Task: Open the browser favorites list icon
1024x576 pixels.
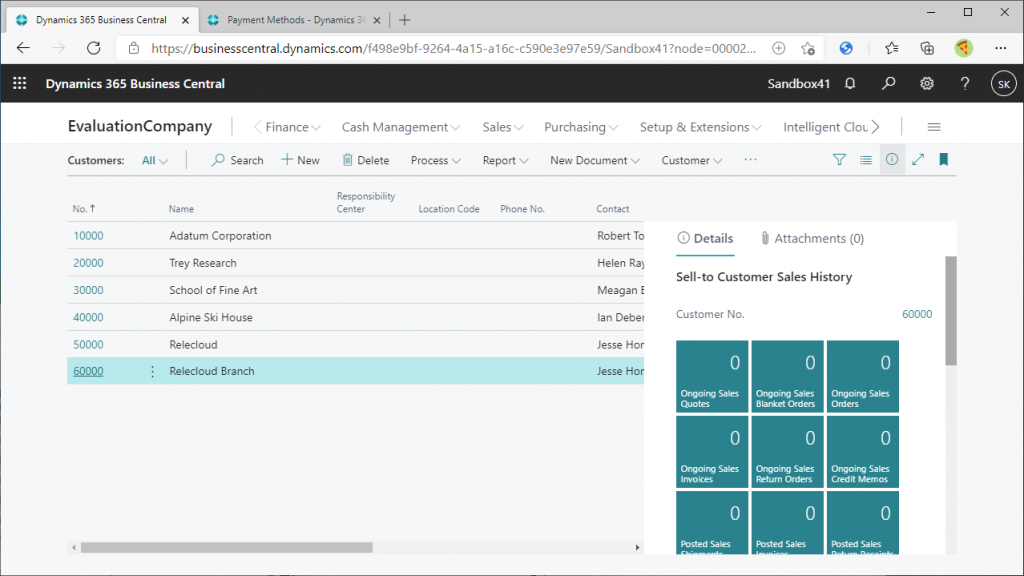Action: click(891, 48)
